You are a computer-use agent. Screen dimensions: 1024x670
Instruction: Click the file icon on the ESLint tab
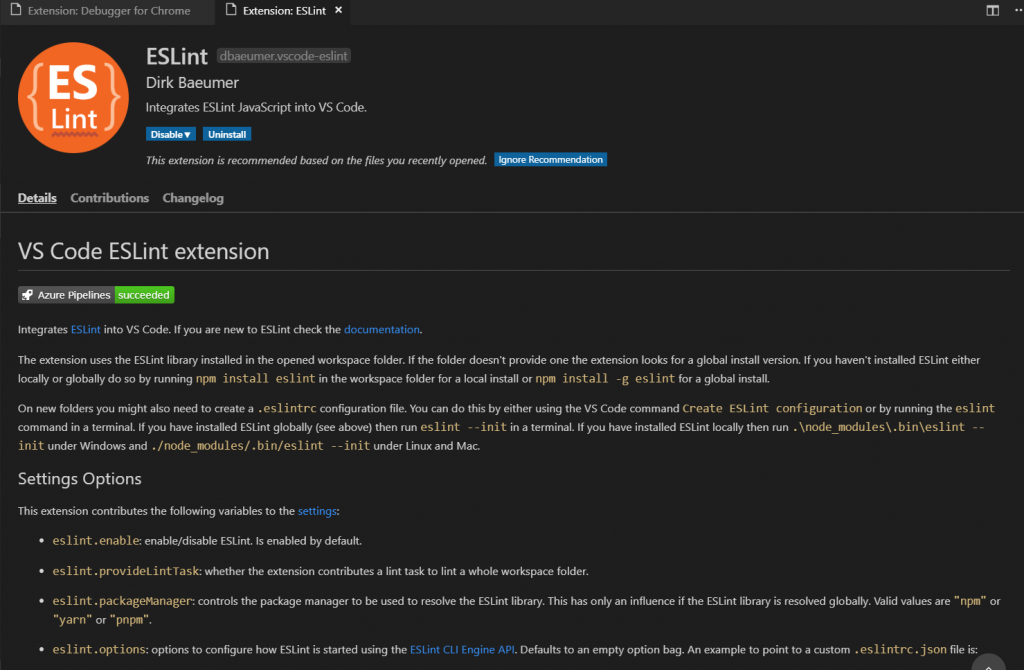pos(232,11)
